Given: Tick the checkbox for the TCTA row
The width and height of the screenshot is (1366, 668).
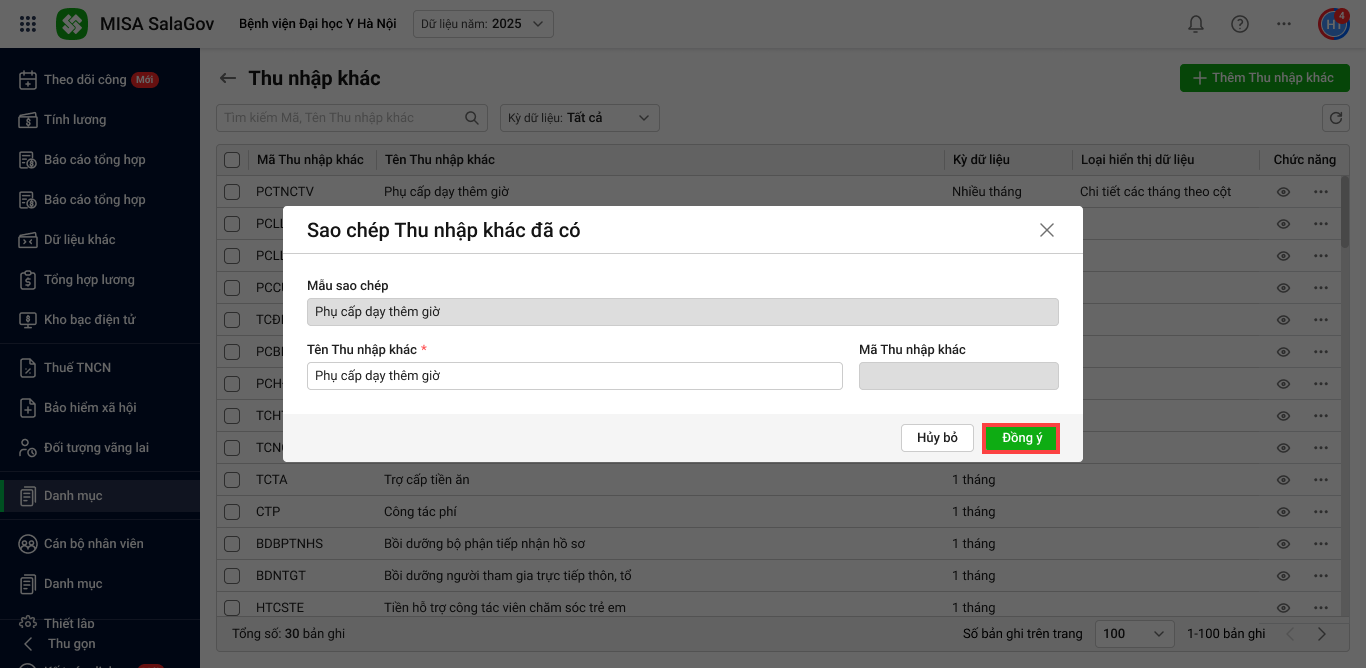Looking at the screenshot, I should click(x=232, y=480).
